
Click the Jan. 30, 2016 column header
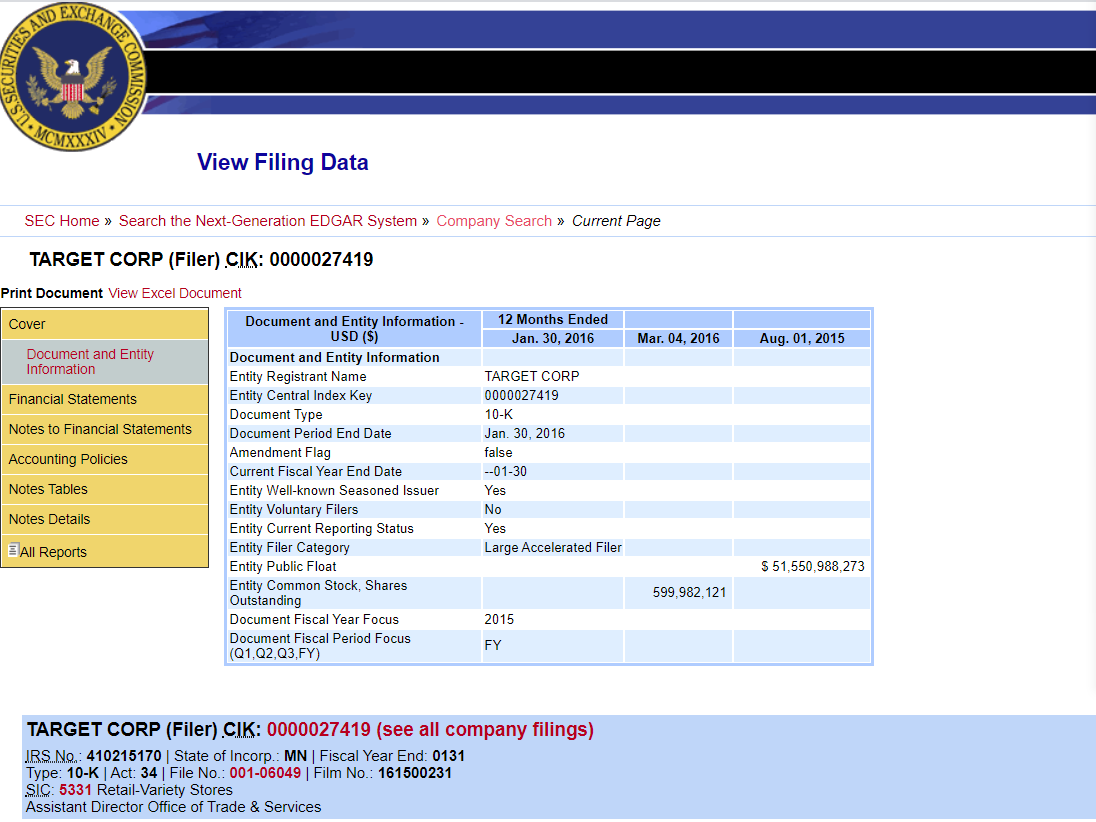coord(553,338)
